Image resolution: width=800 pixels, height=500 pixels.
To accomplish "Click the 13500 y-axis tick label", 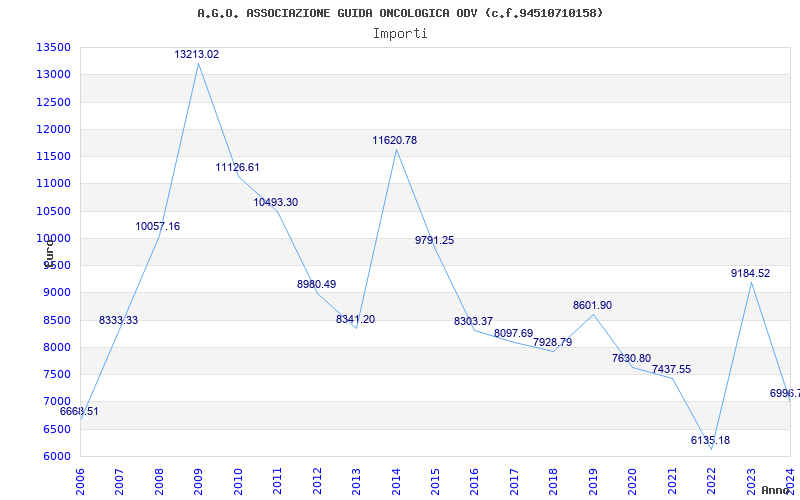I will tap(54, 47).
